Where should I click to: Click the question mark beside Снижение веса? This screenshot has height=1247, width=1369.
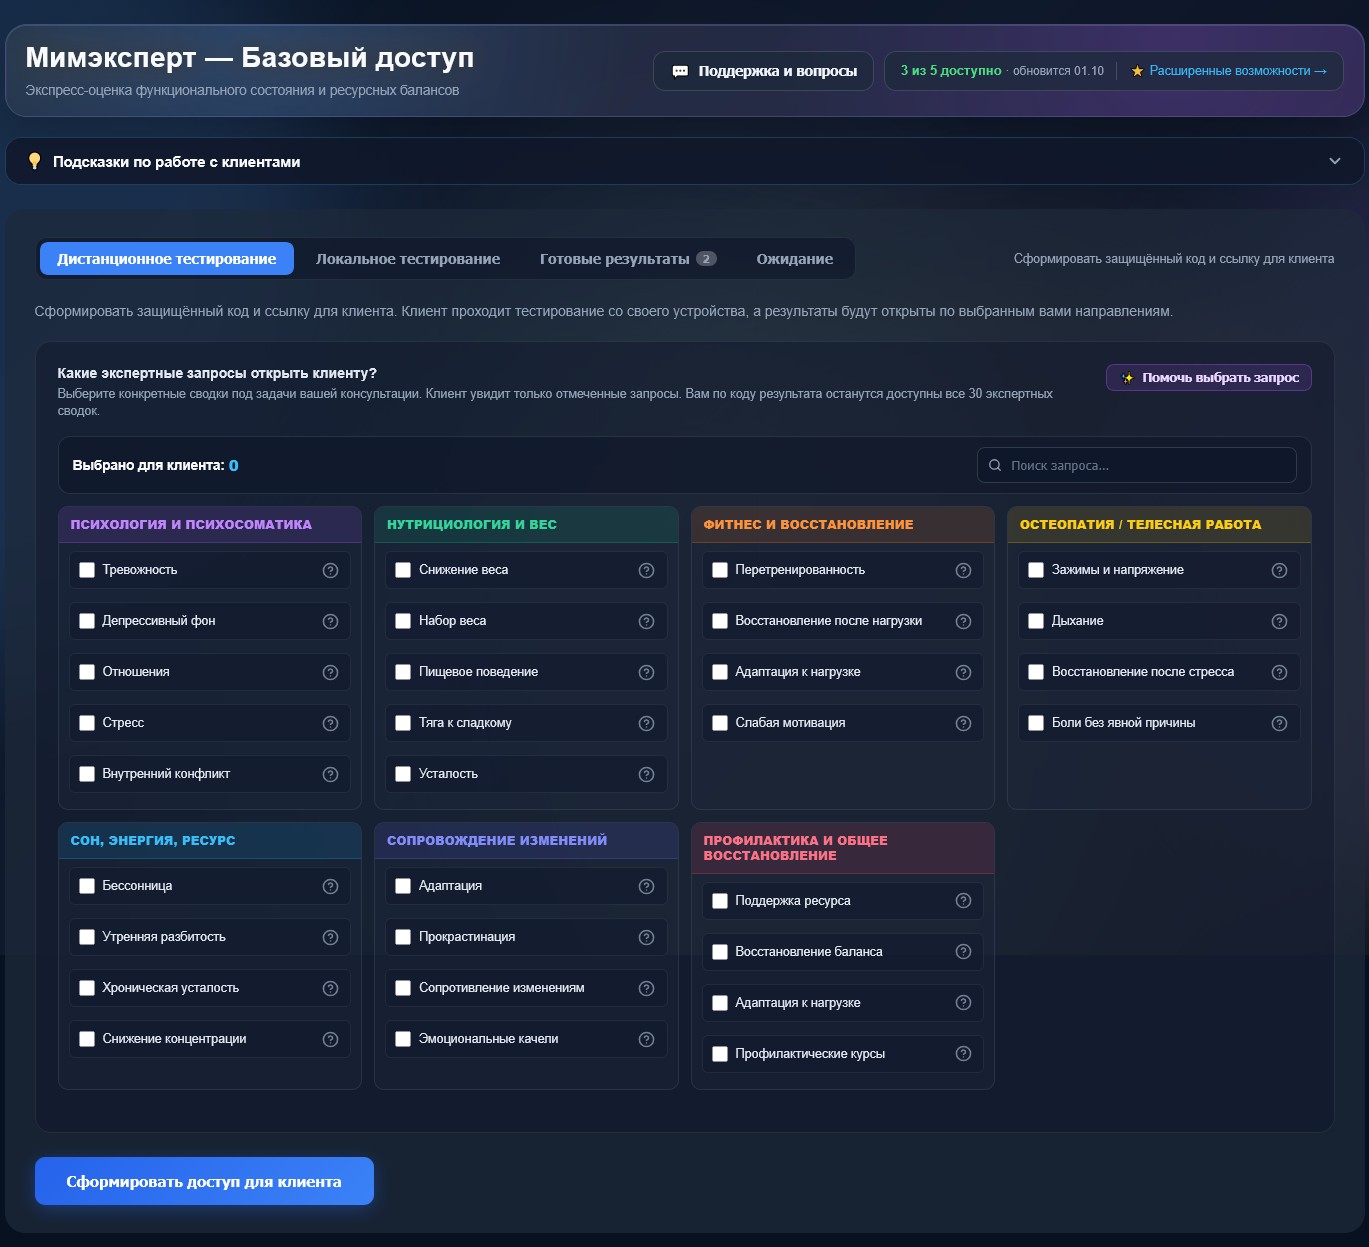[646, 570]
